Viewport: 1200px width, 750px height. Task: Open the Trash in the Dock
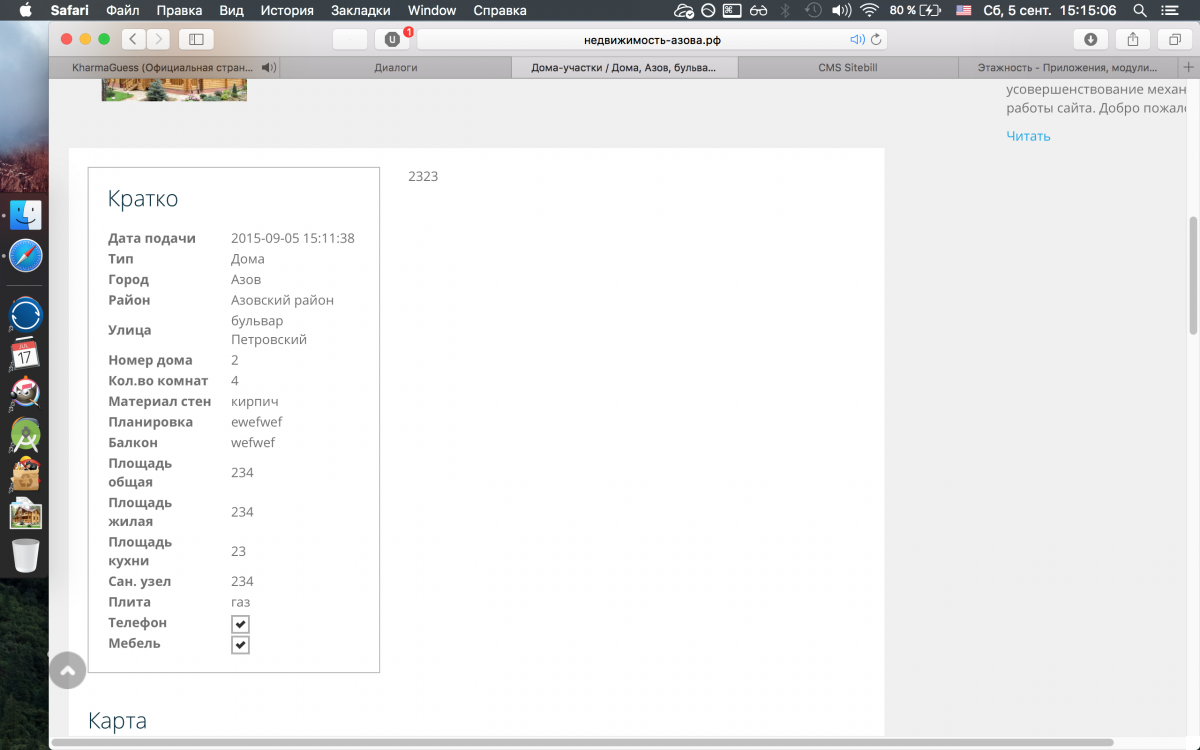26,555
